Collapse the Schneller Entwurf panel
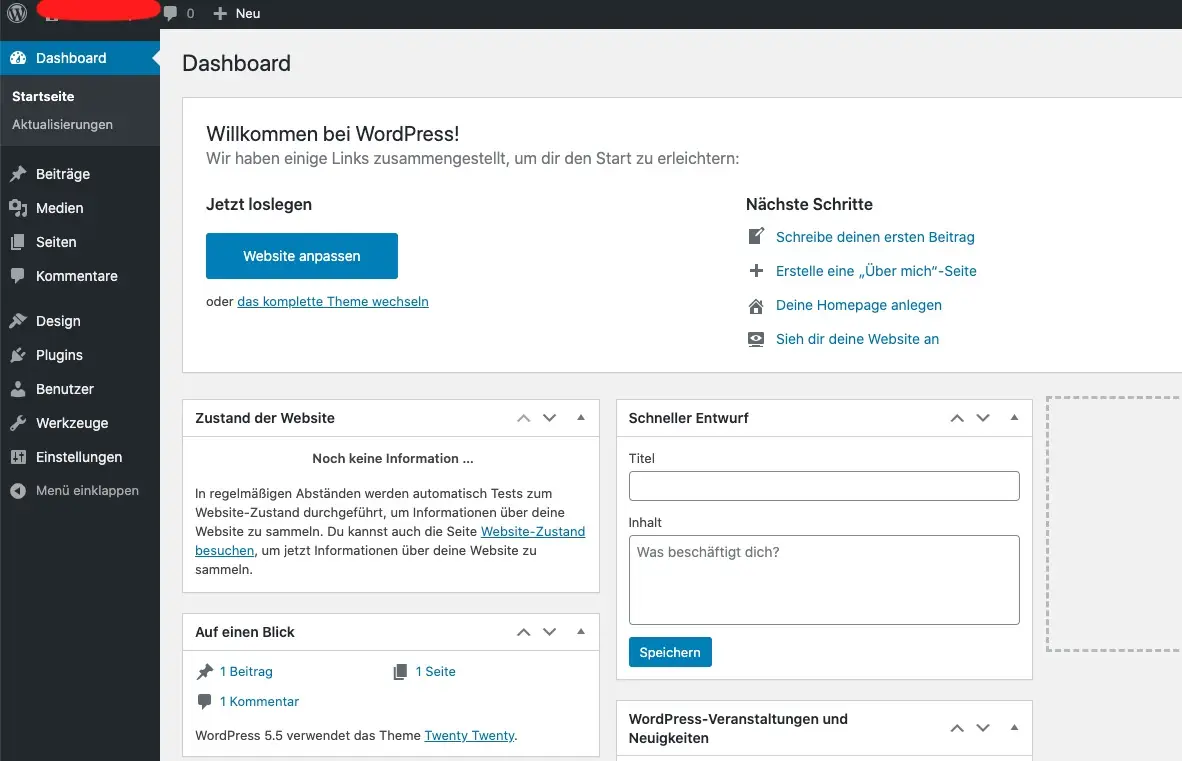The image size is (1182, 761). click(1014, 417)
